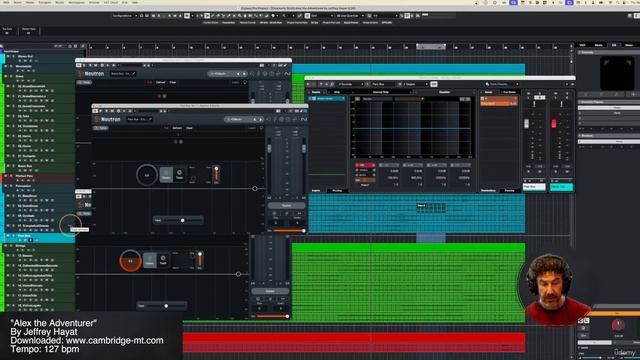Switch to the Cue Sends tab
The width and height of the screenshot is (640, 360).
[509, 92]
